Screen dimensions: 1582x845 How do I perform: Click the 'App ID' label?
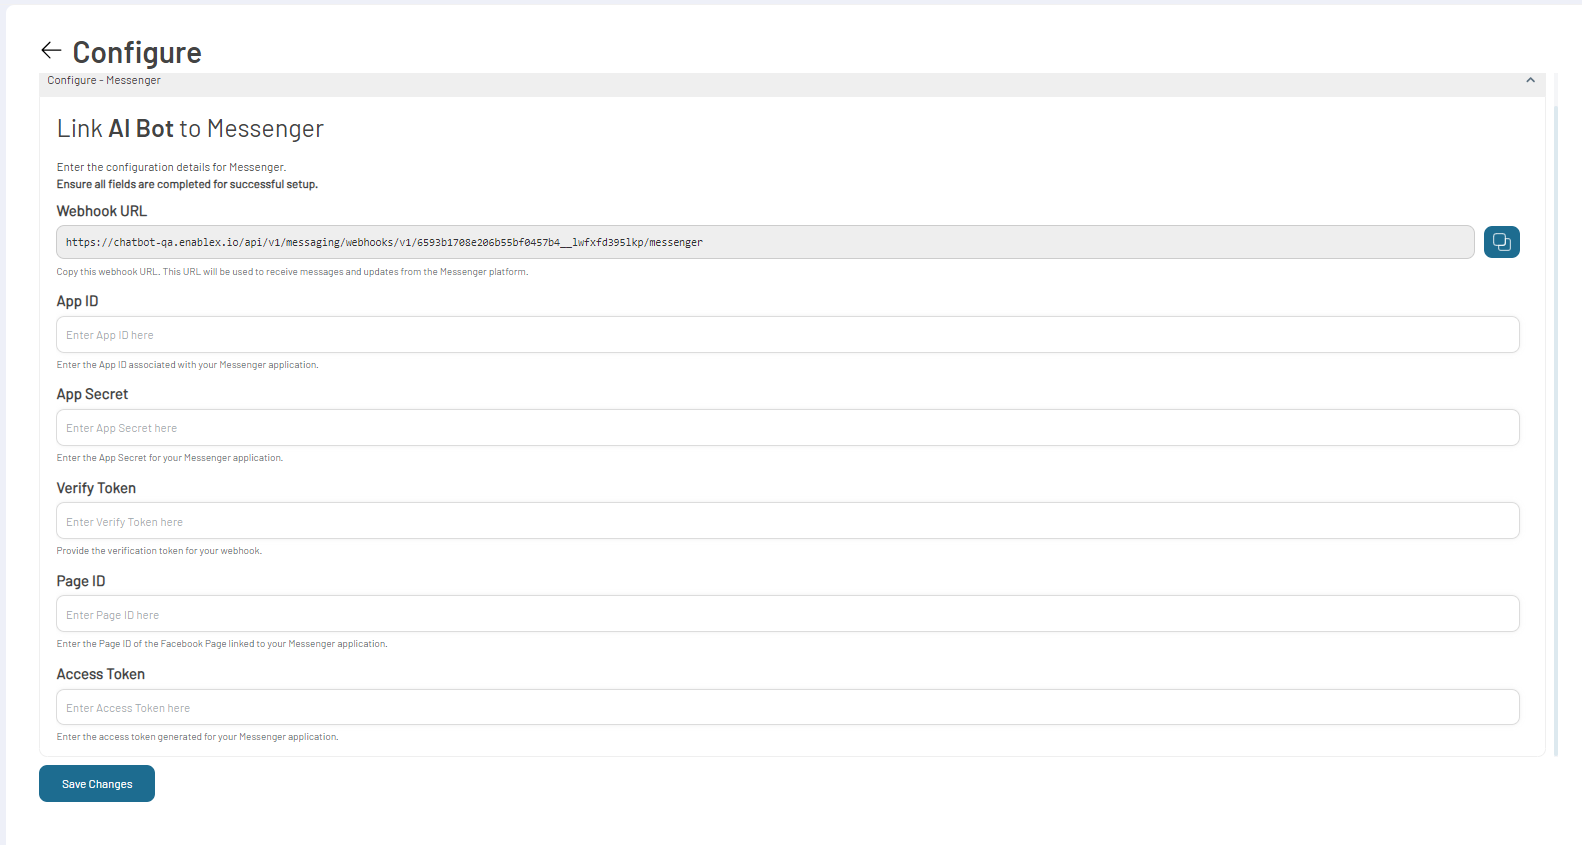pyautogui.click(x=77, y=301)
